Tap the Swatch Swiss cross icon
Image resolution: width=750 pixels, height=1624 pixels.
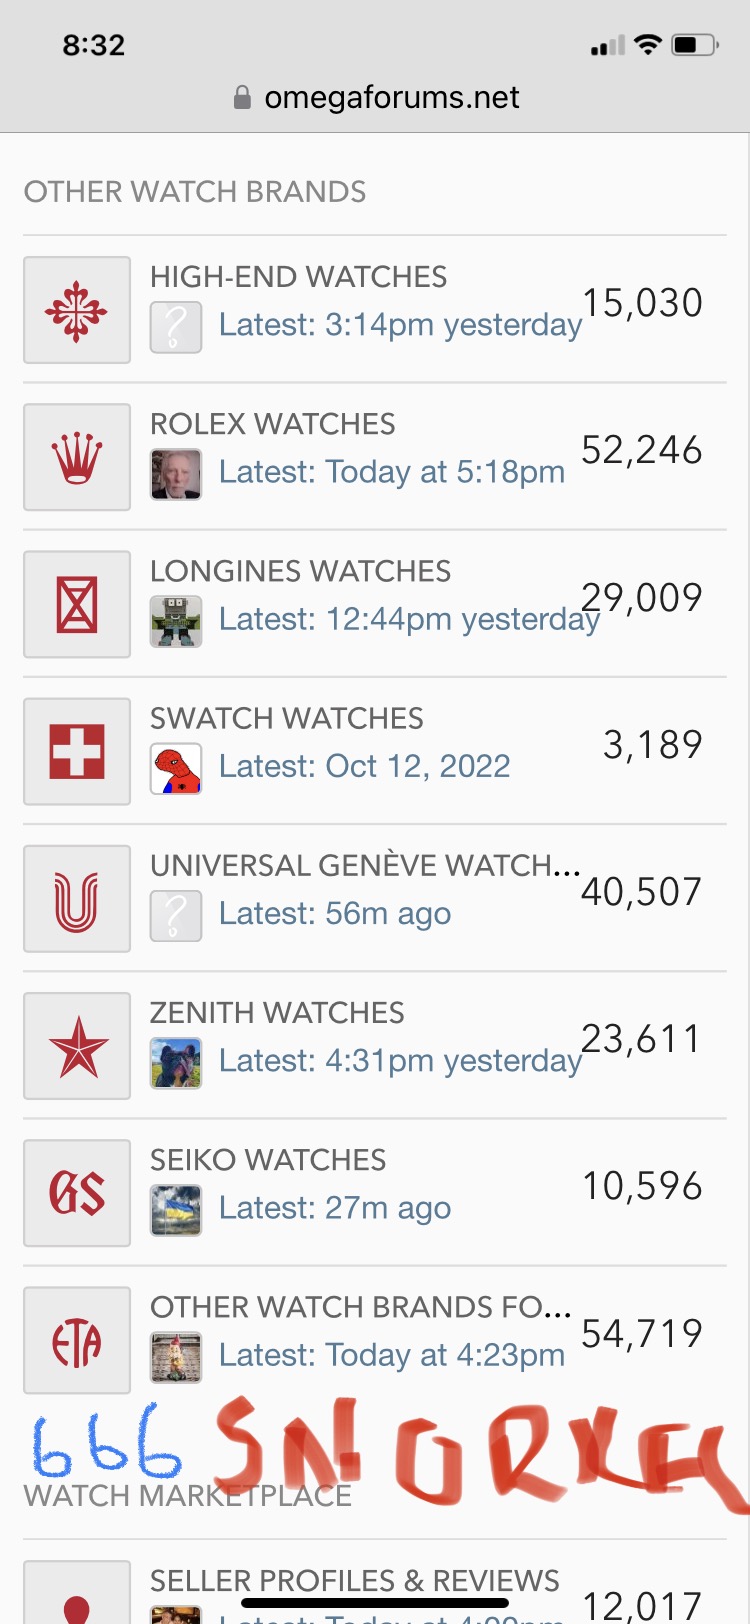(77, 751)
